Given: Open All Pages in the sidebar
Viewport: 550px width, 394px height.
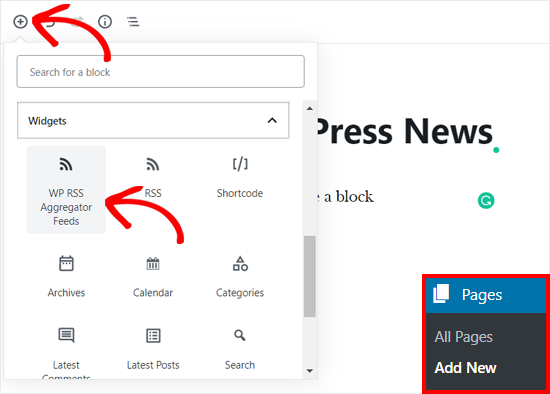Looking at the screenshot, I should point(463,337).
